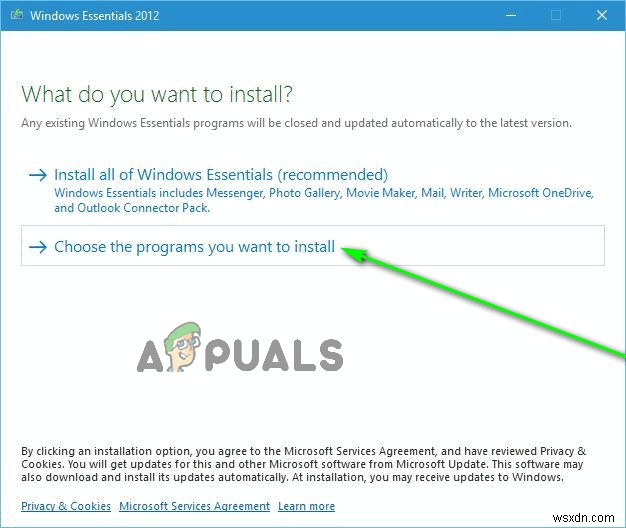This screenshot has width=626, height=528.
Task: Click the By clicking an installation option legal paragraph
Action: click(x=303, y=464)
